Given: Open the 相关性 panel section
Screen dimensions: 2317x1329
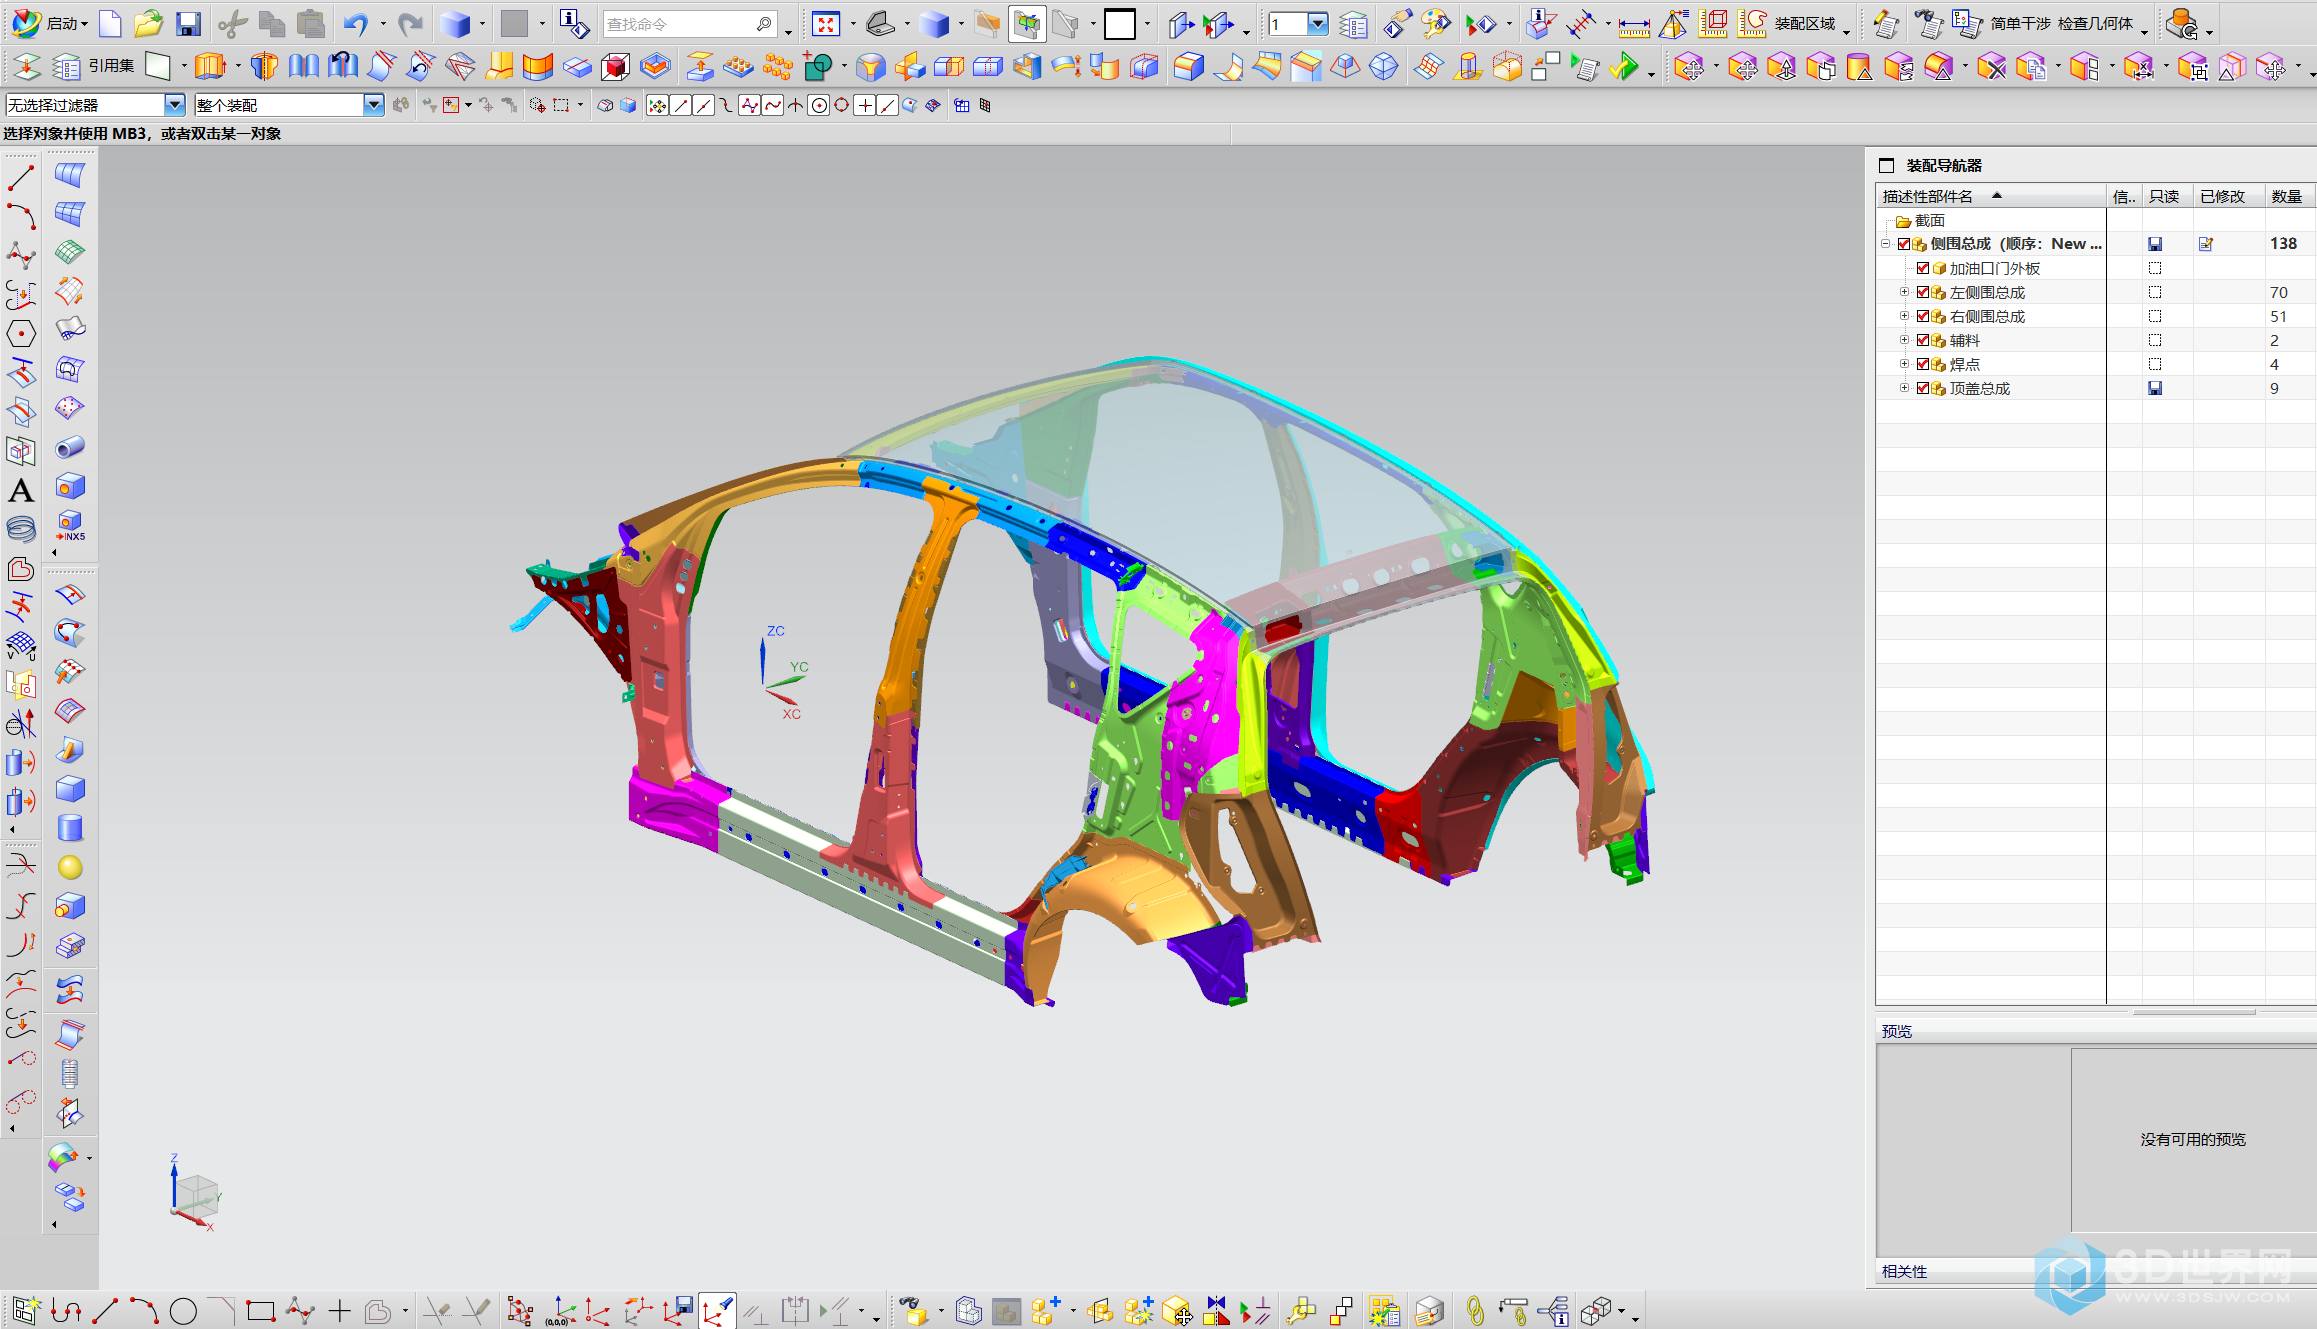Looking at the screenshot, I should tap(1904, 1271).
